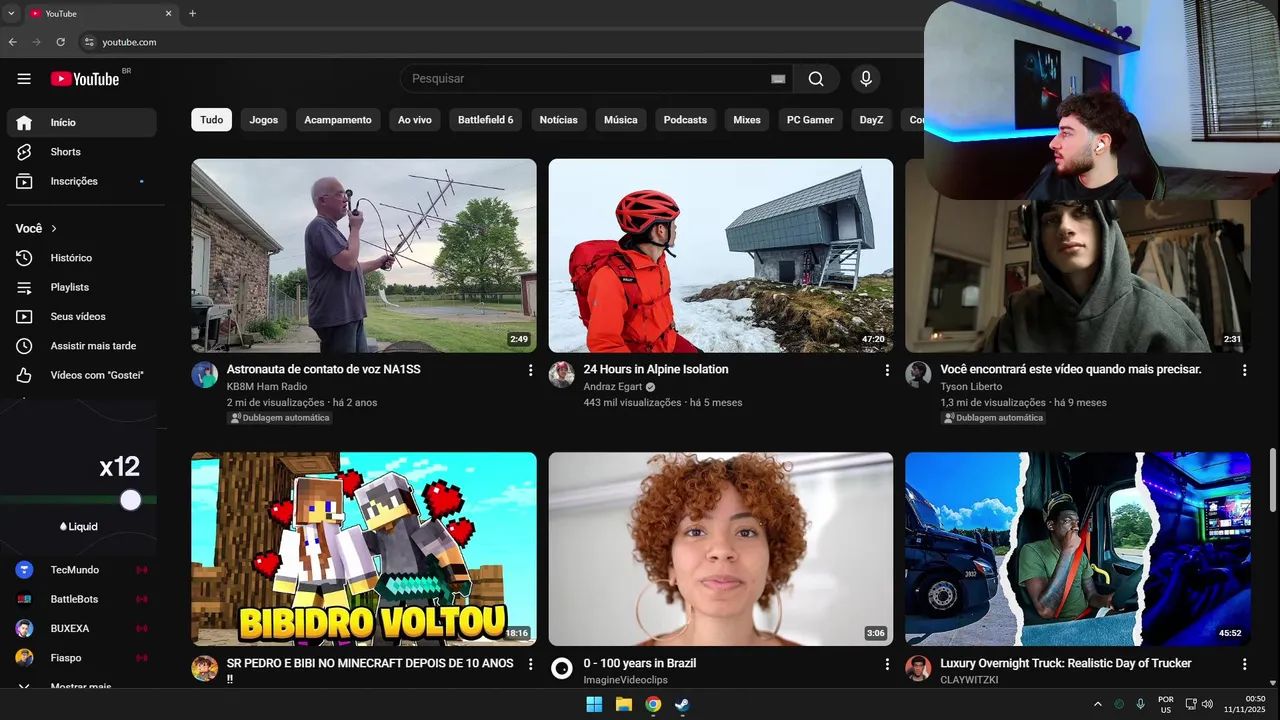Go back in the browser
The width and height of the screenshot is (1280, 720).
(13, 42)
